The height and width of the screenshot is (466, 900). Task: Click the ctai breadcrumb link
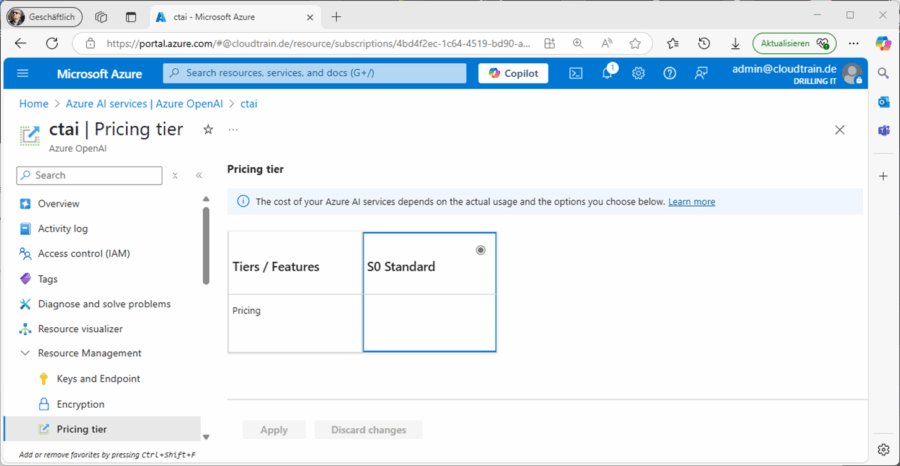pos(249,104)
